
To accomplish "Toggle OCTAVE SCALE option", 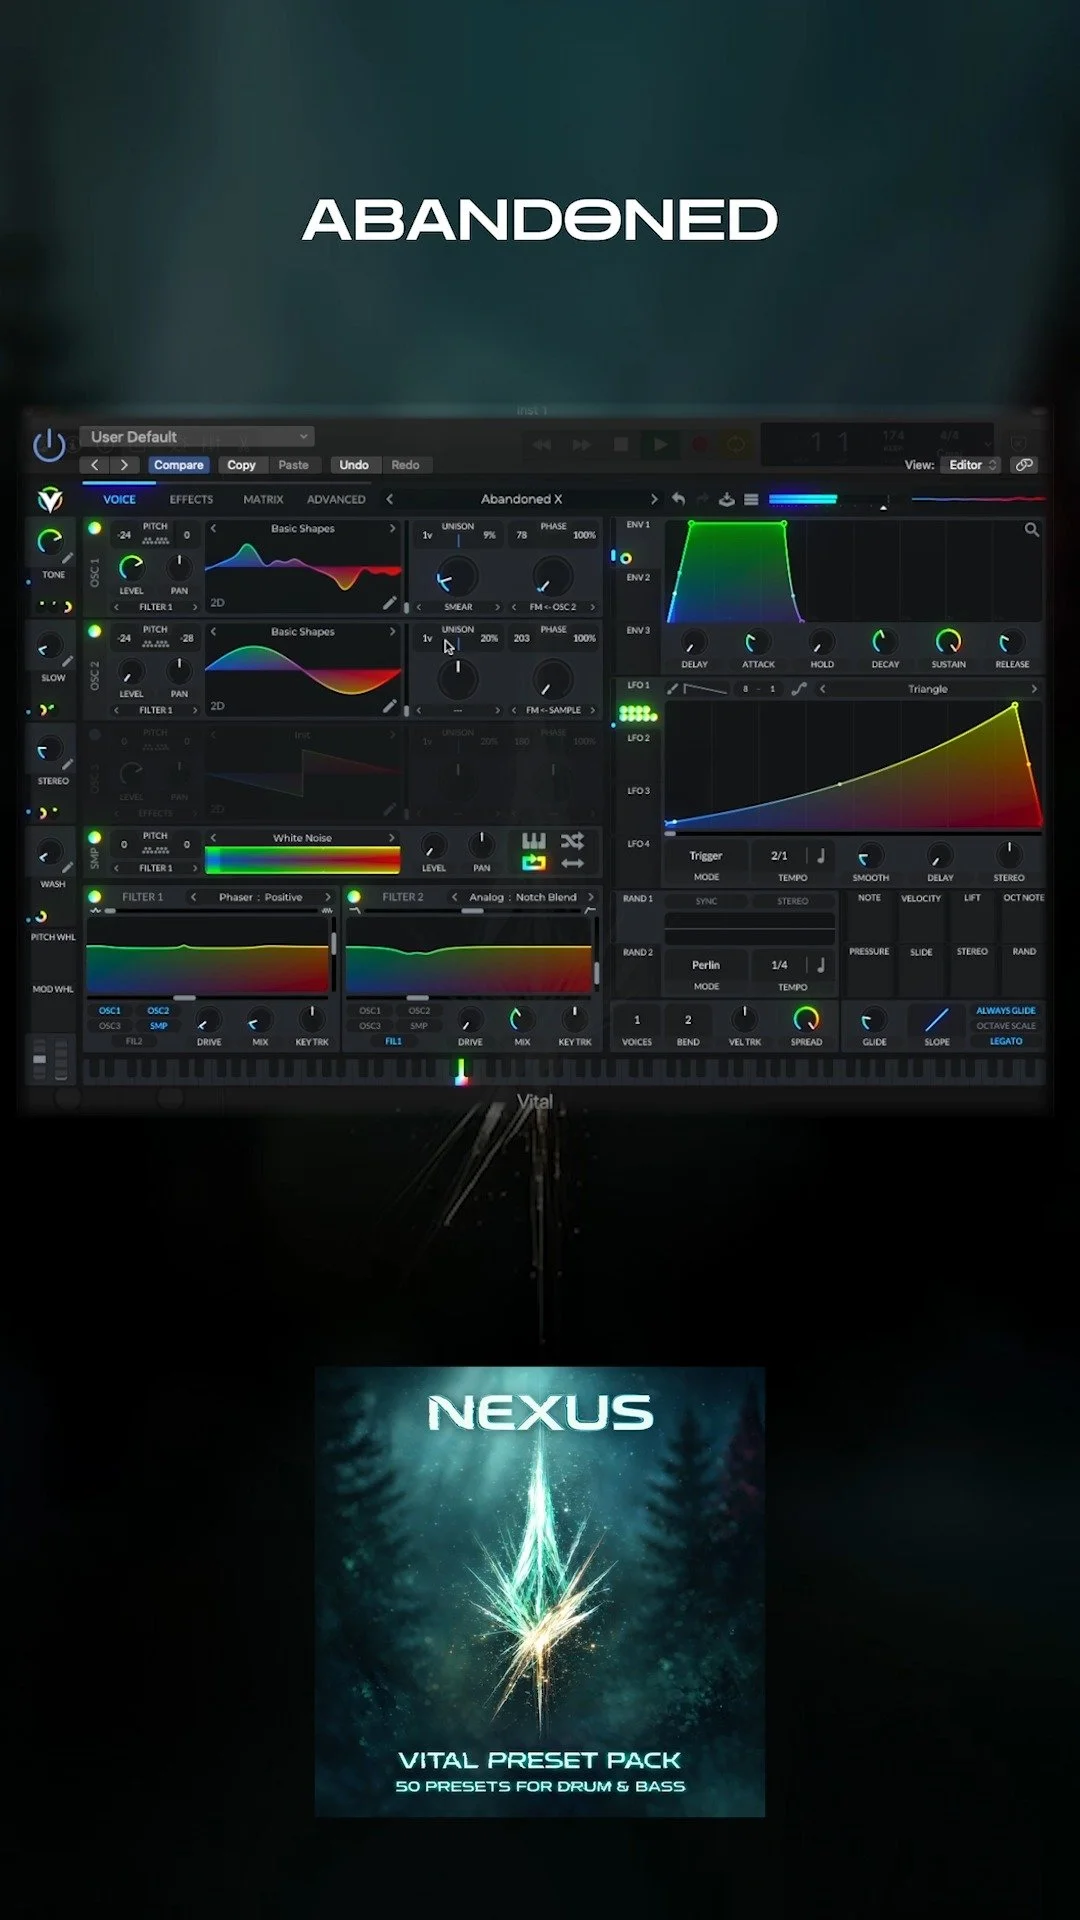I will (1006, 1026).
